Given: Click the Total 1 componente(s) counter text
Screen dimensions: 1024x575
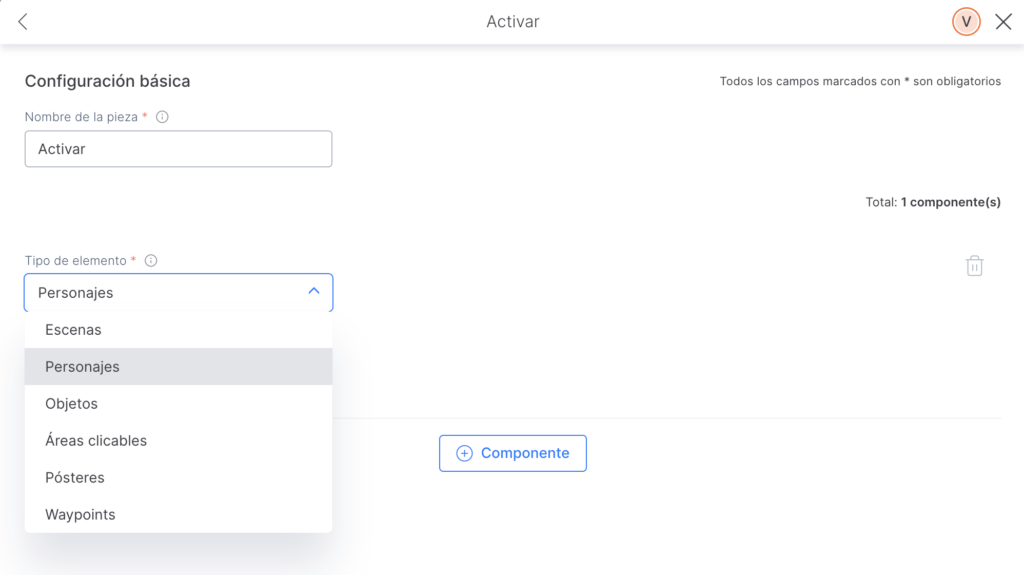Looking at the screenshot, I should click(x=933, y=203).
